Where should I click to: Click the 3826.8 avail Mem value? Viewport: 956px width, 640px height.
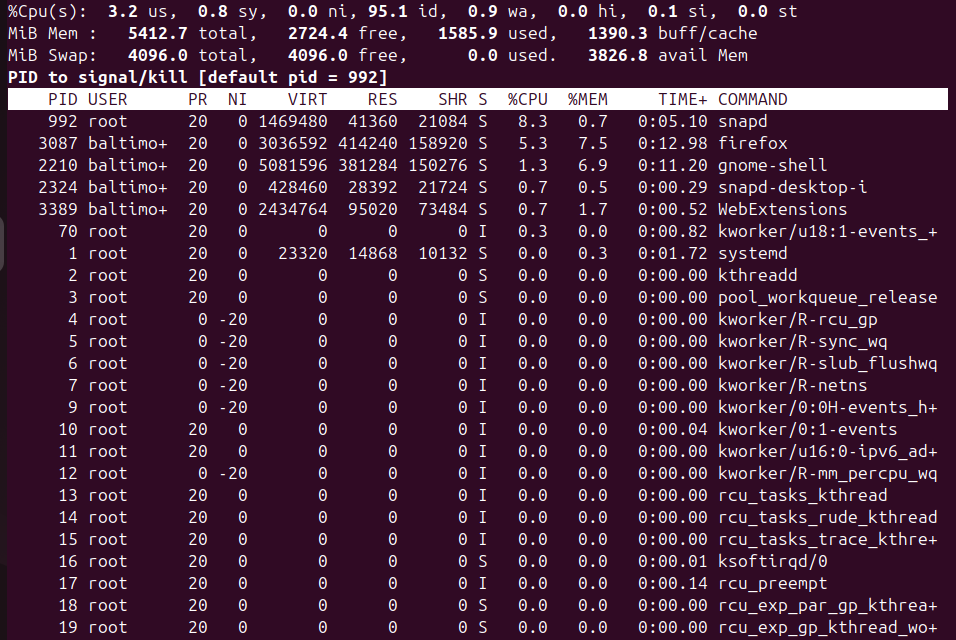point(618,55)
